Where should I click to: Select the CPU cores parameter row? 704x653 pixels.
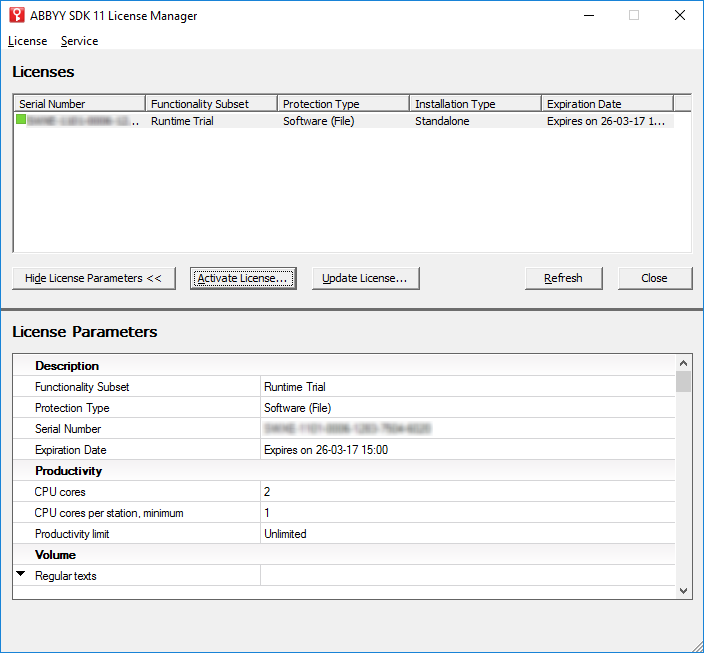(x=344, y=492)
